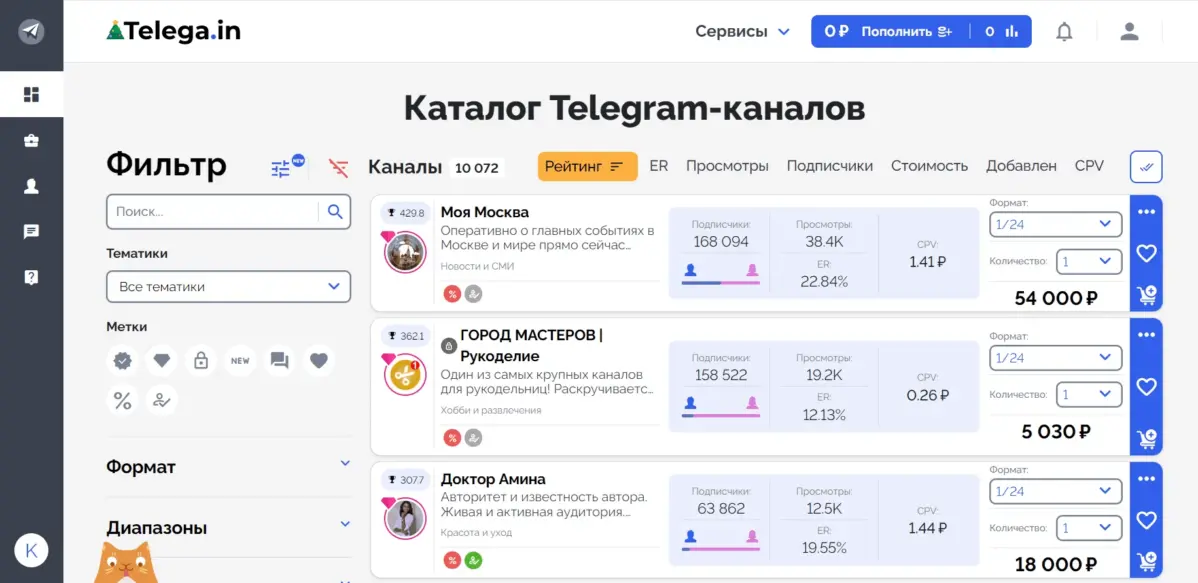Click the Поиск search input field
The height and width of the screenshot is (583, 1198).
coord(212,212)
